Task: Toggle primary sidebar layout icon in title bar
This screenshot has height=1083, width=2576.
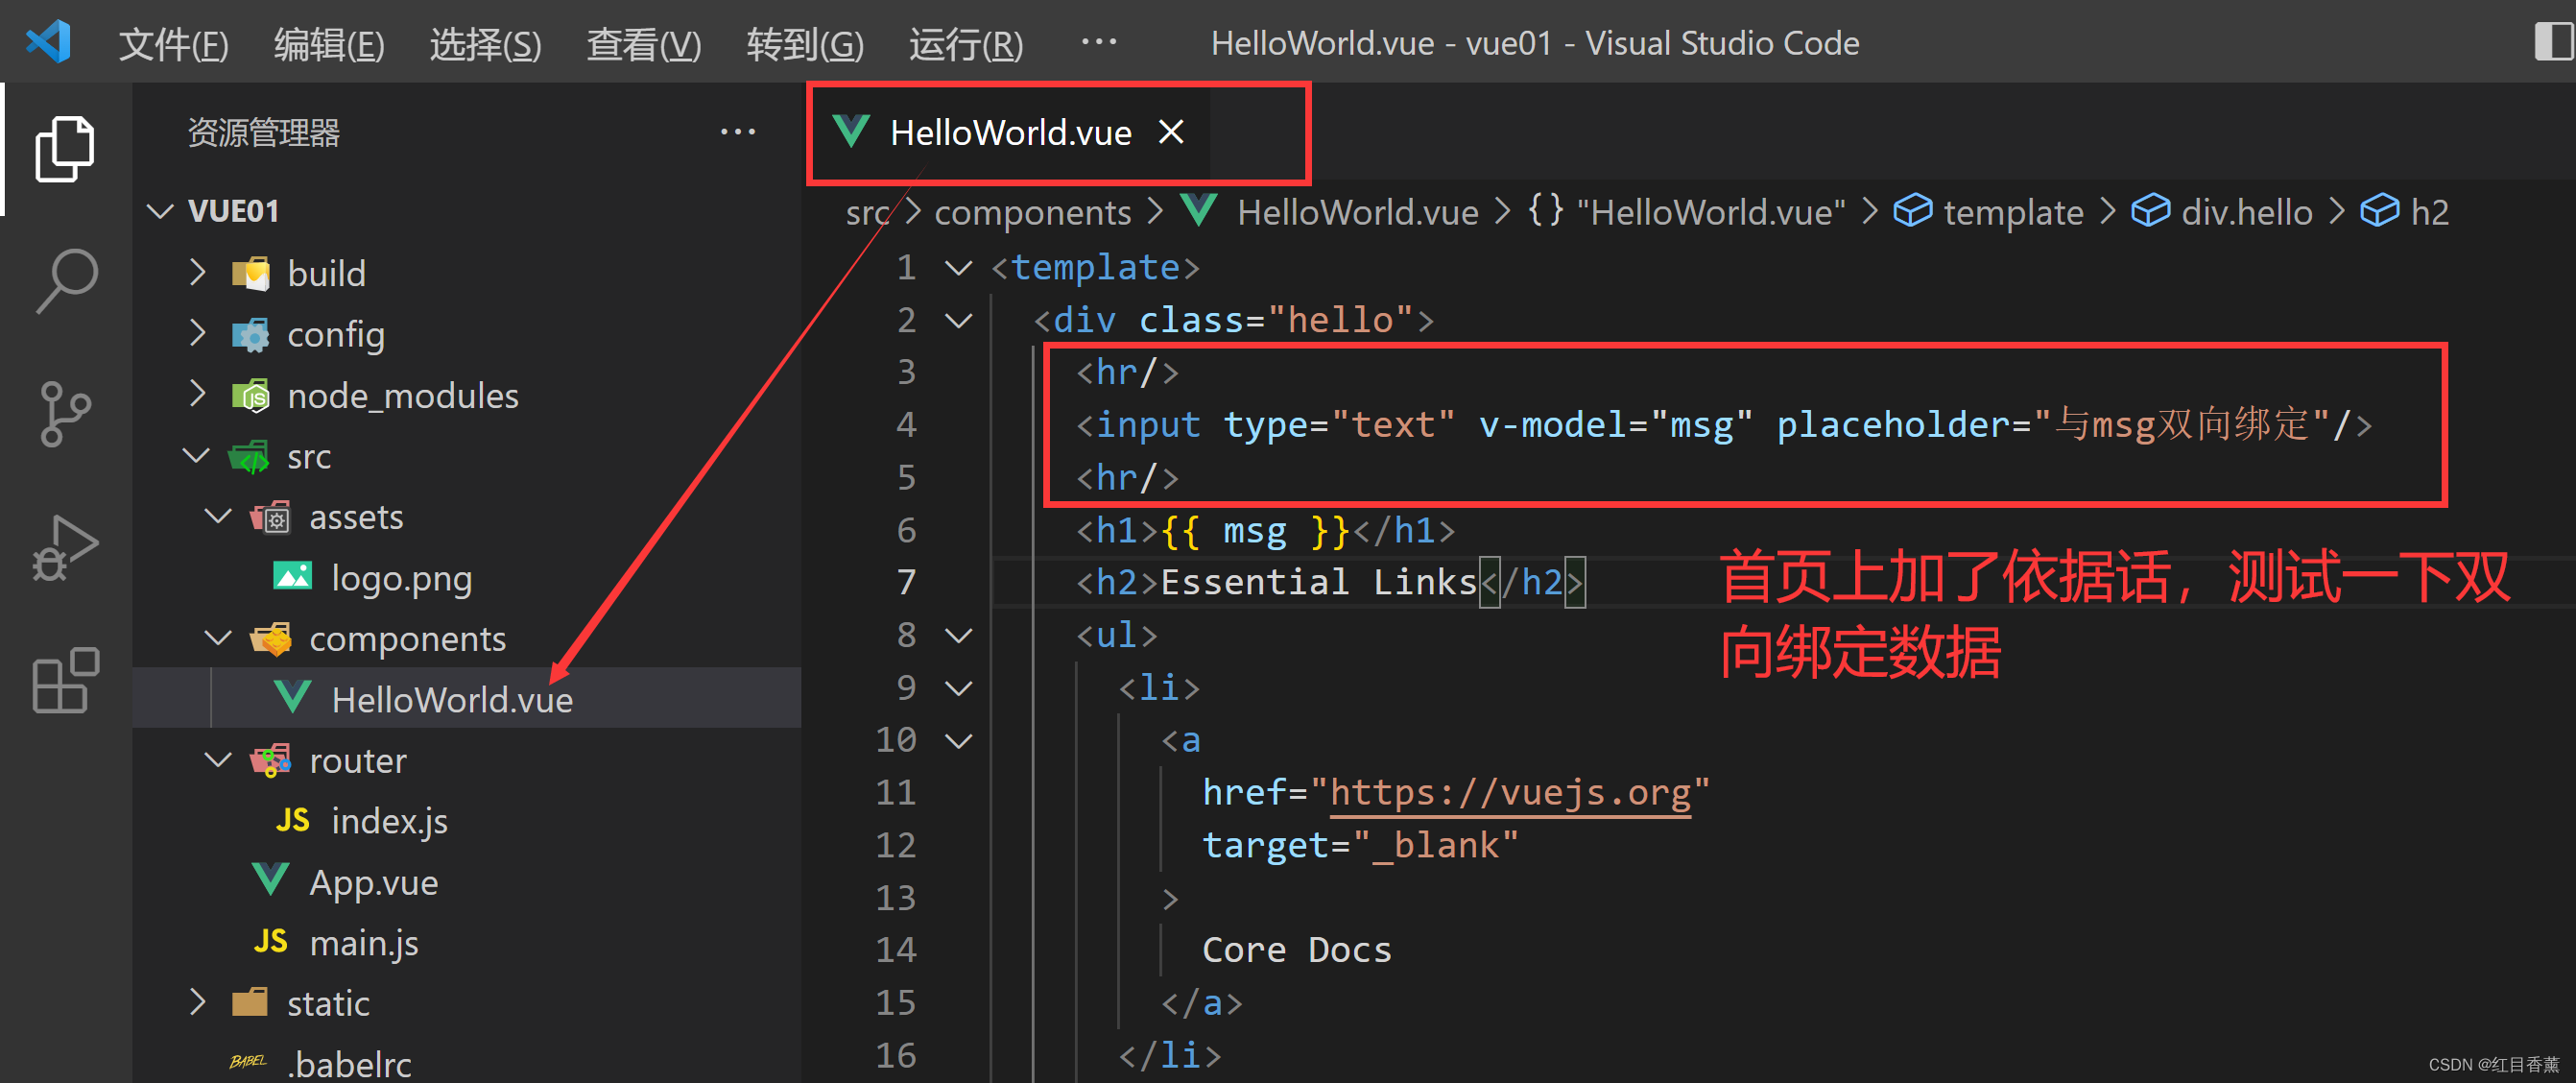Action: point(2552,42)
